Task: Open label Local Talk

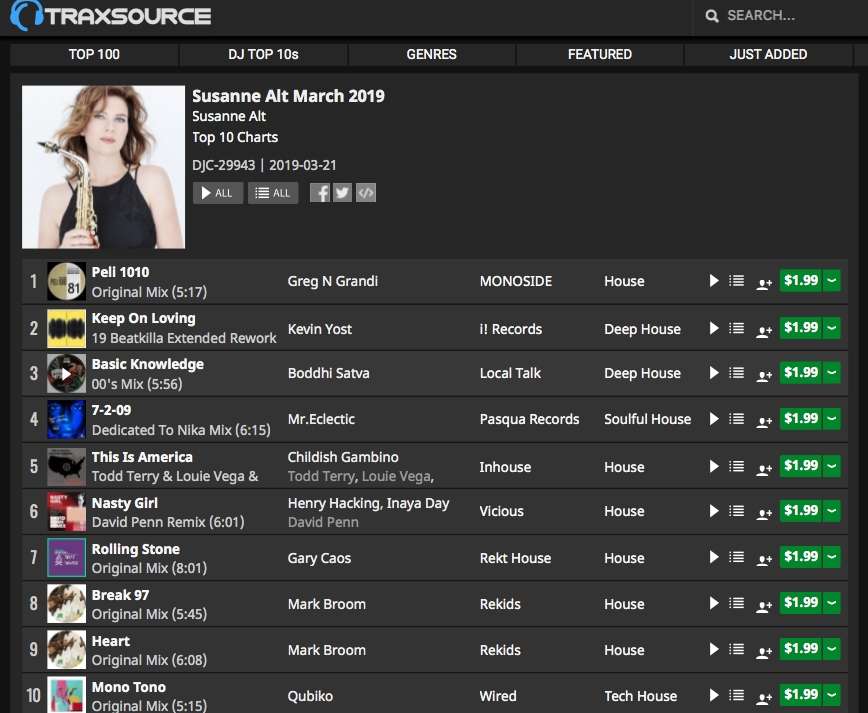Action: click(x=510, y=373)
